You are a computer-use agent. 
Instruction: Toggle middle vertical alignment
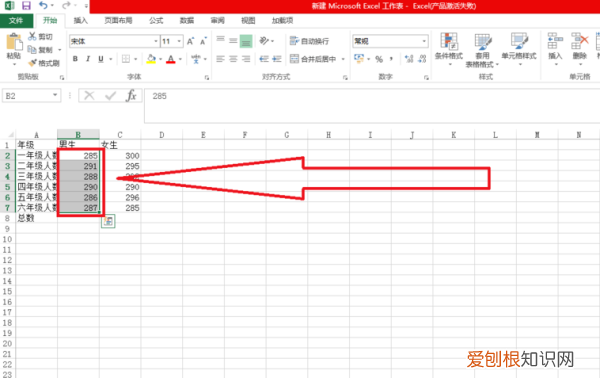point(233,41)
